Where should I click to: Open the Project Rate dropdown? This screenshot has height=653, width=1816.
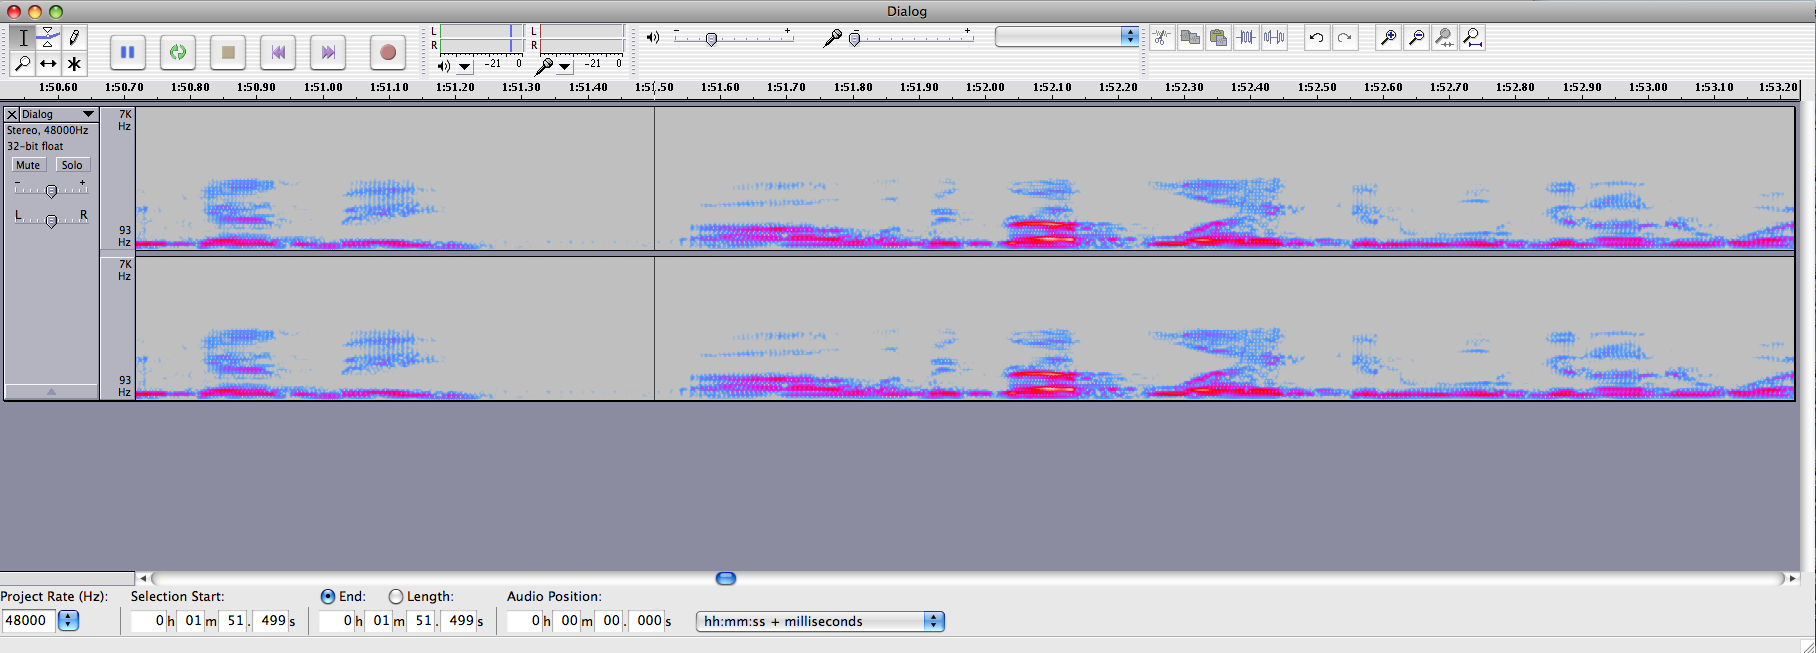click(68, 621)
